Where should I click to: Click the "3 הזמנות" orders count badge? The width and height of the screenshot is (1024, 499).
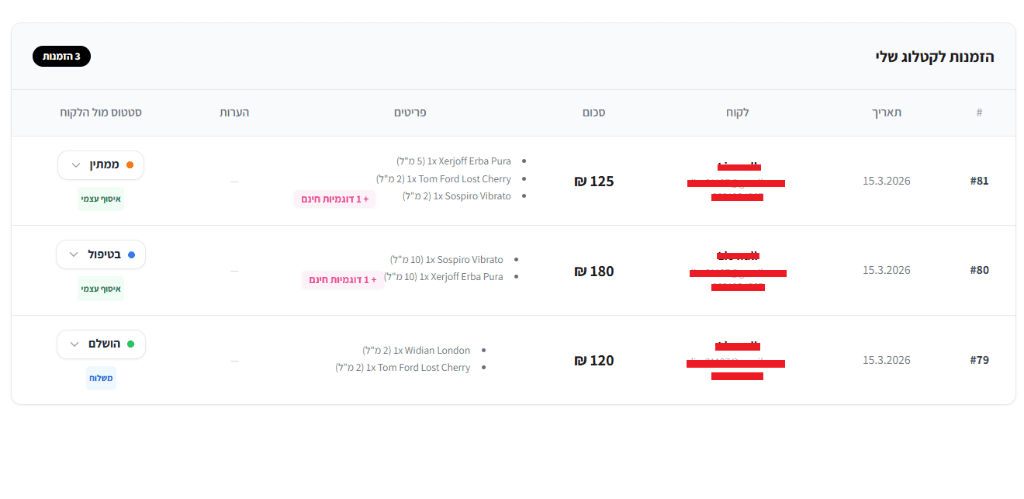[x=61, y=57]
